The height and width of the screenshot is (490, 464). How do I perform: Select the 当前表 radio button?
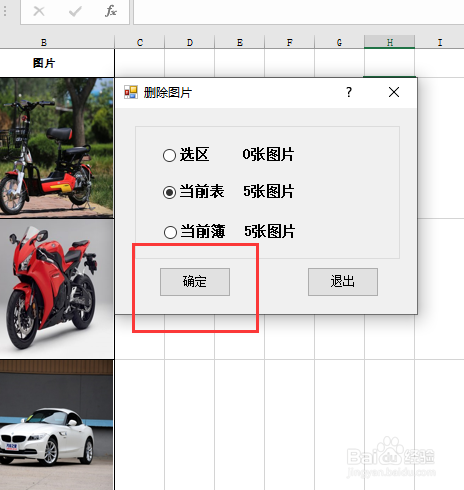click(169, 192)
